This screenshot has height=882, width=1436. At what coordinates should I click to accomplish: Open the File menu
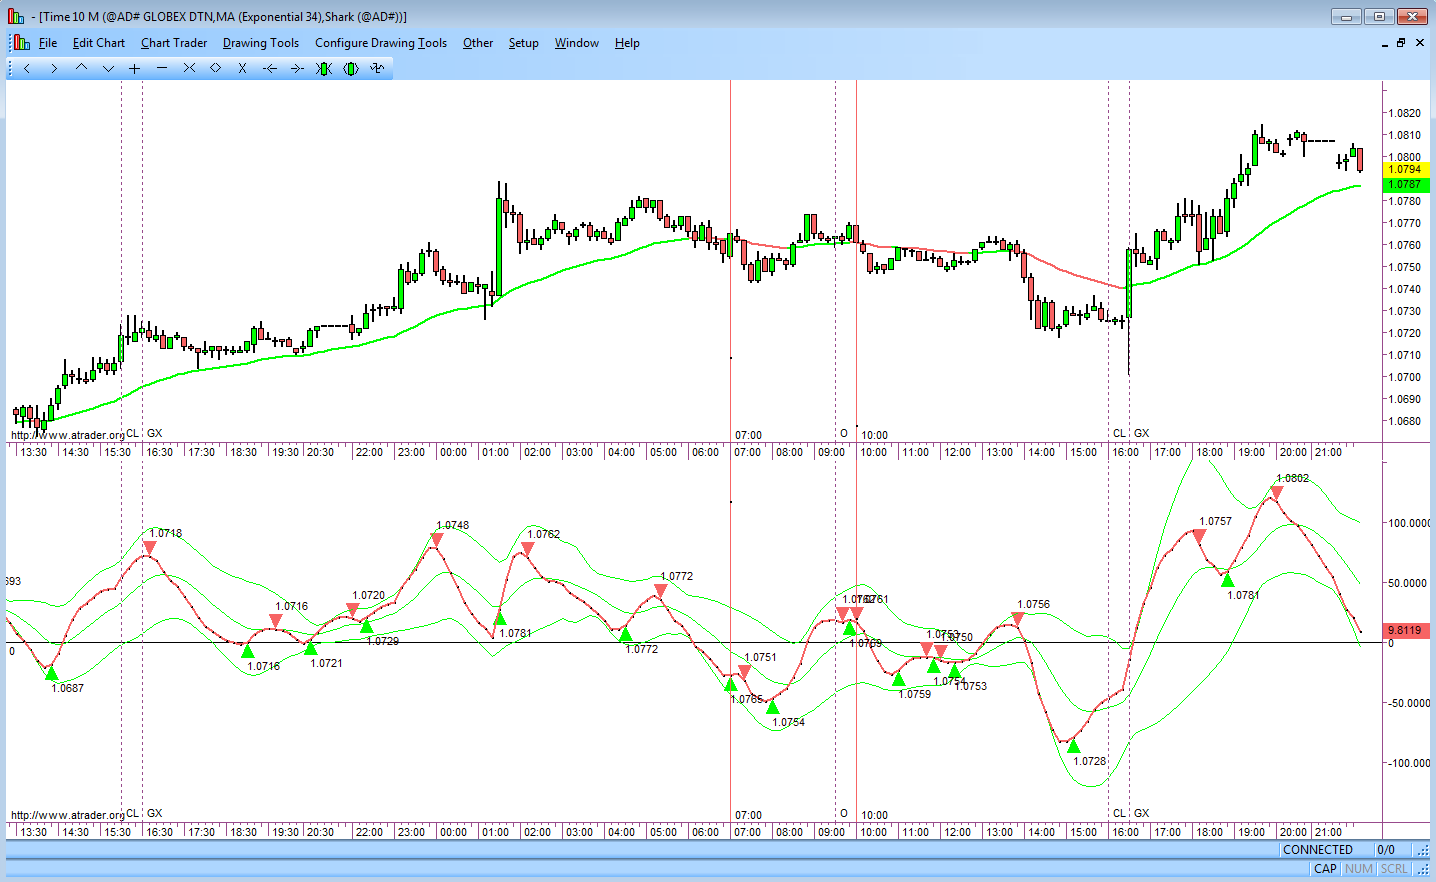click(x=48, y=43)
